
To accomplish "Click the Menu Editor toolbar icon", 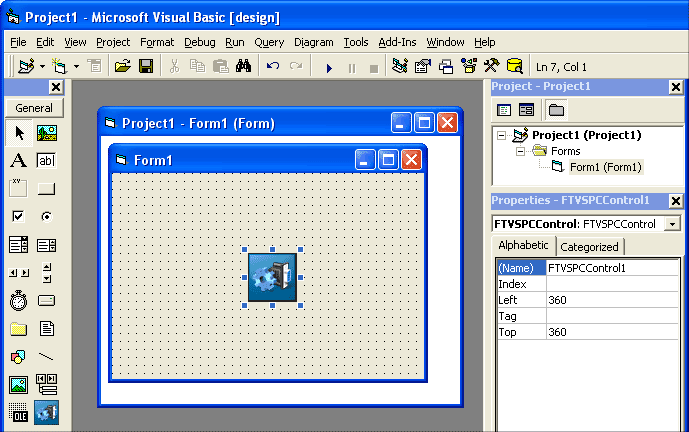I will (94, 66).
